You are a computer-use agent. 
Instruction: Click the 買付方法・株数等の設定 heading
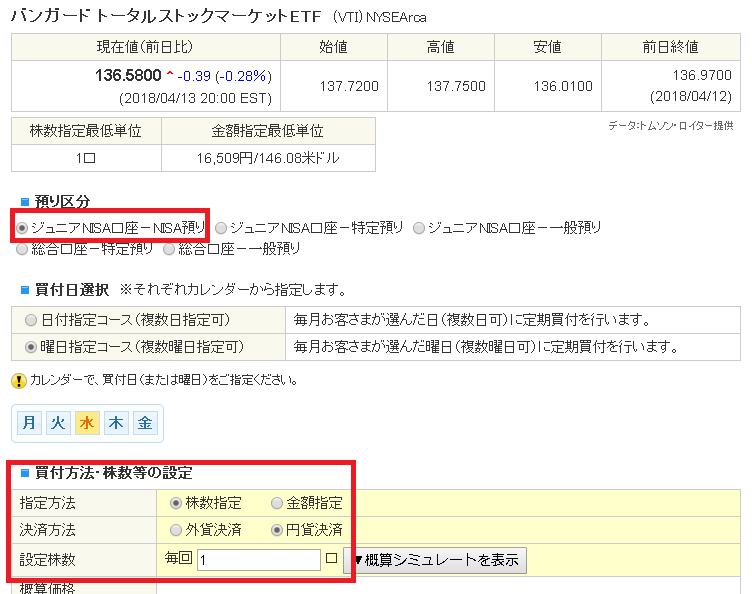click(114, 473)
